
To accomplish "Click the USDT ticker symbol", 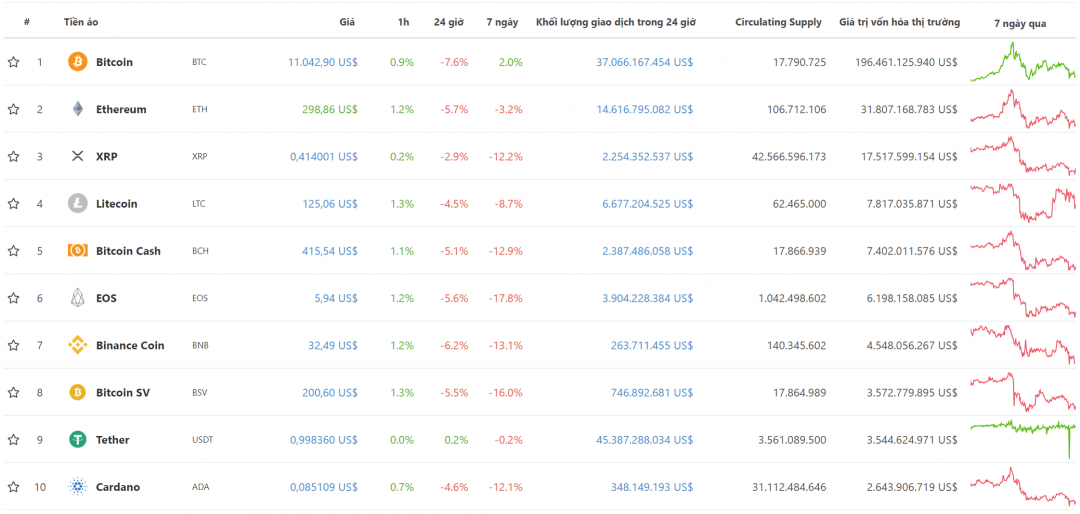I will point(202,440).
